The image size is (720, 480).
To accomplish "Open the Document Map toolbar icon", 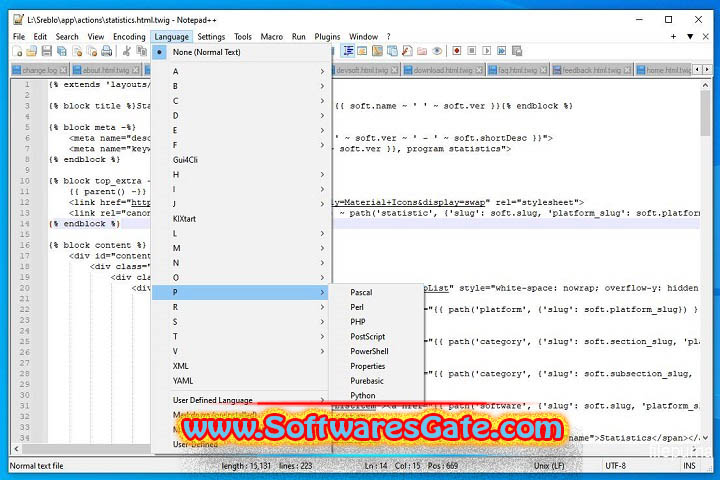I will coord(377,51).
